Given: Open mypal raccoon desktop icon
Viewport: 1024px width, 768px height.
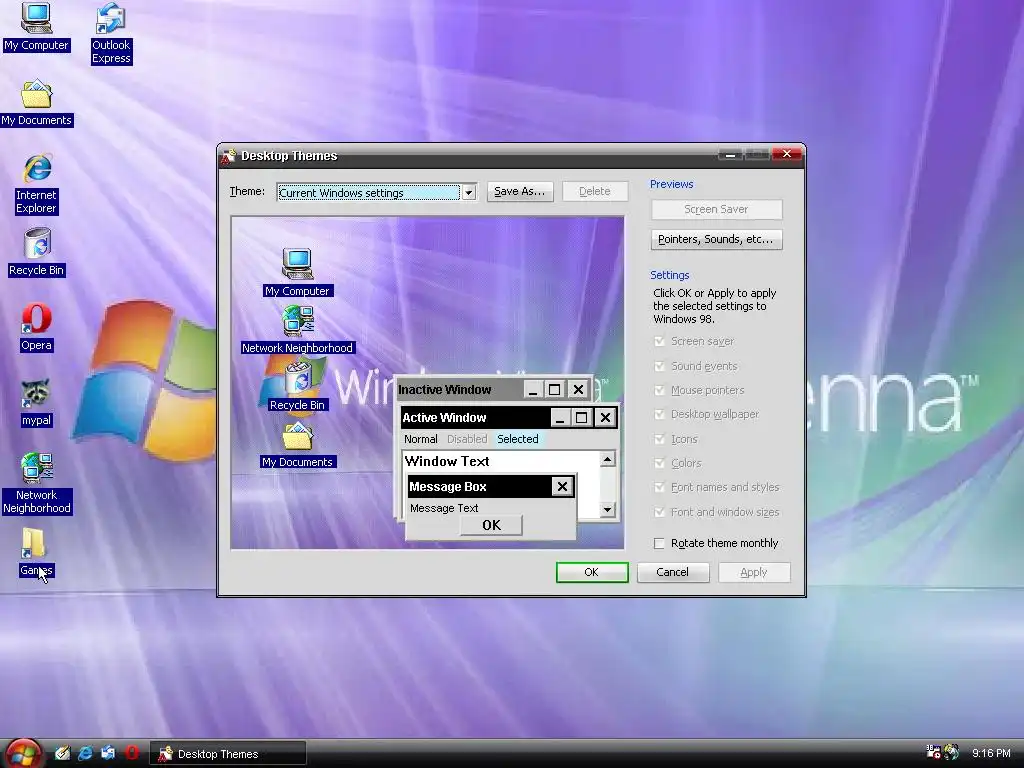Looking at the screenshot, I should 37,402.
